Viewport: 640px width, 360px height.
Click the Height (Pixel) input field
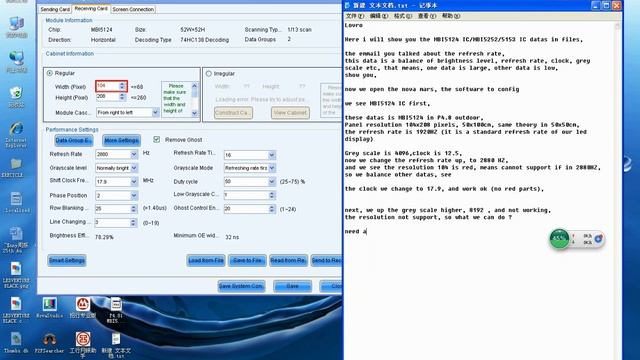click(107, 97)
